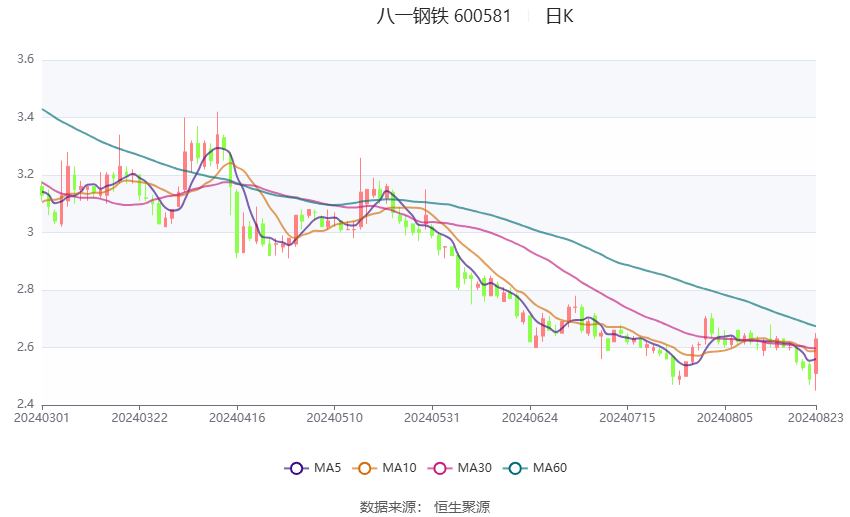The width and height of the screenshot is (850, 517).
Task: Click the 2.4 y-axis label
Action: 25,404
